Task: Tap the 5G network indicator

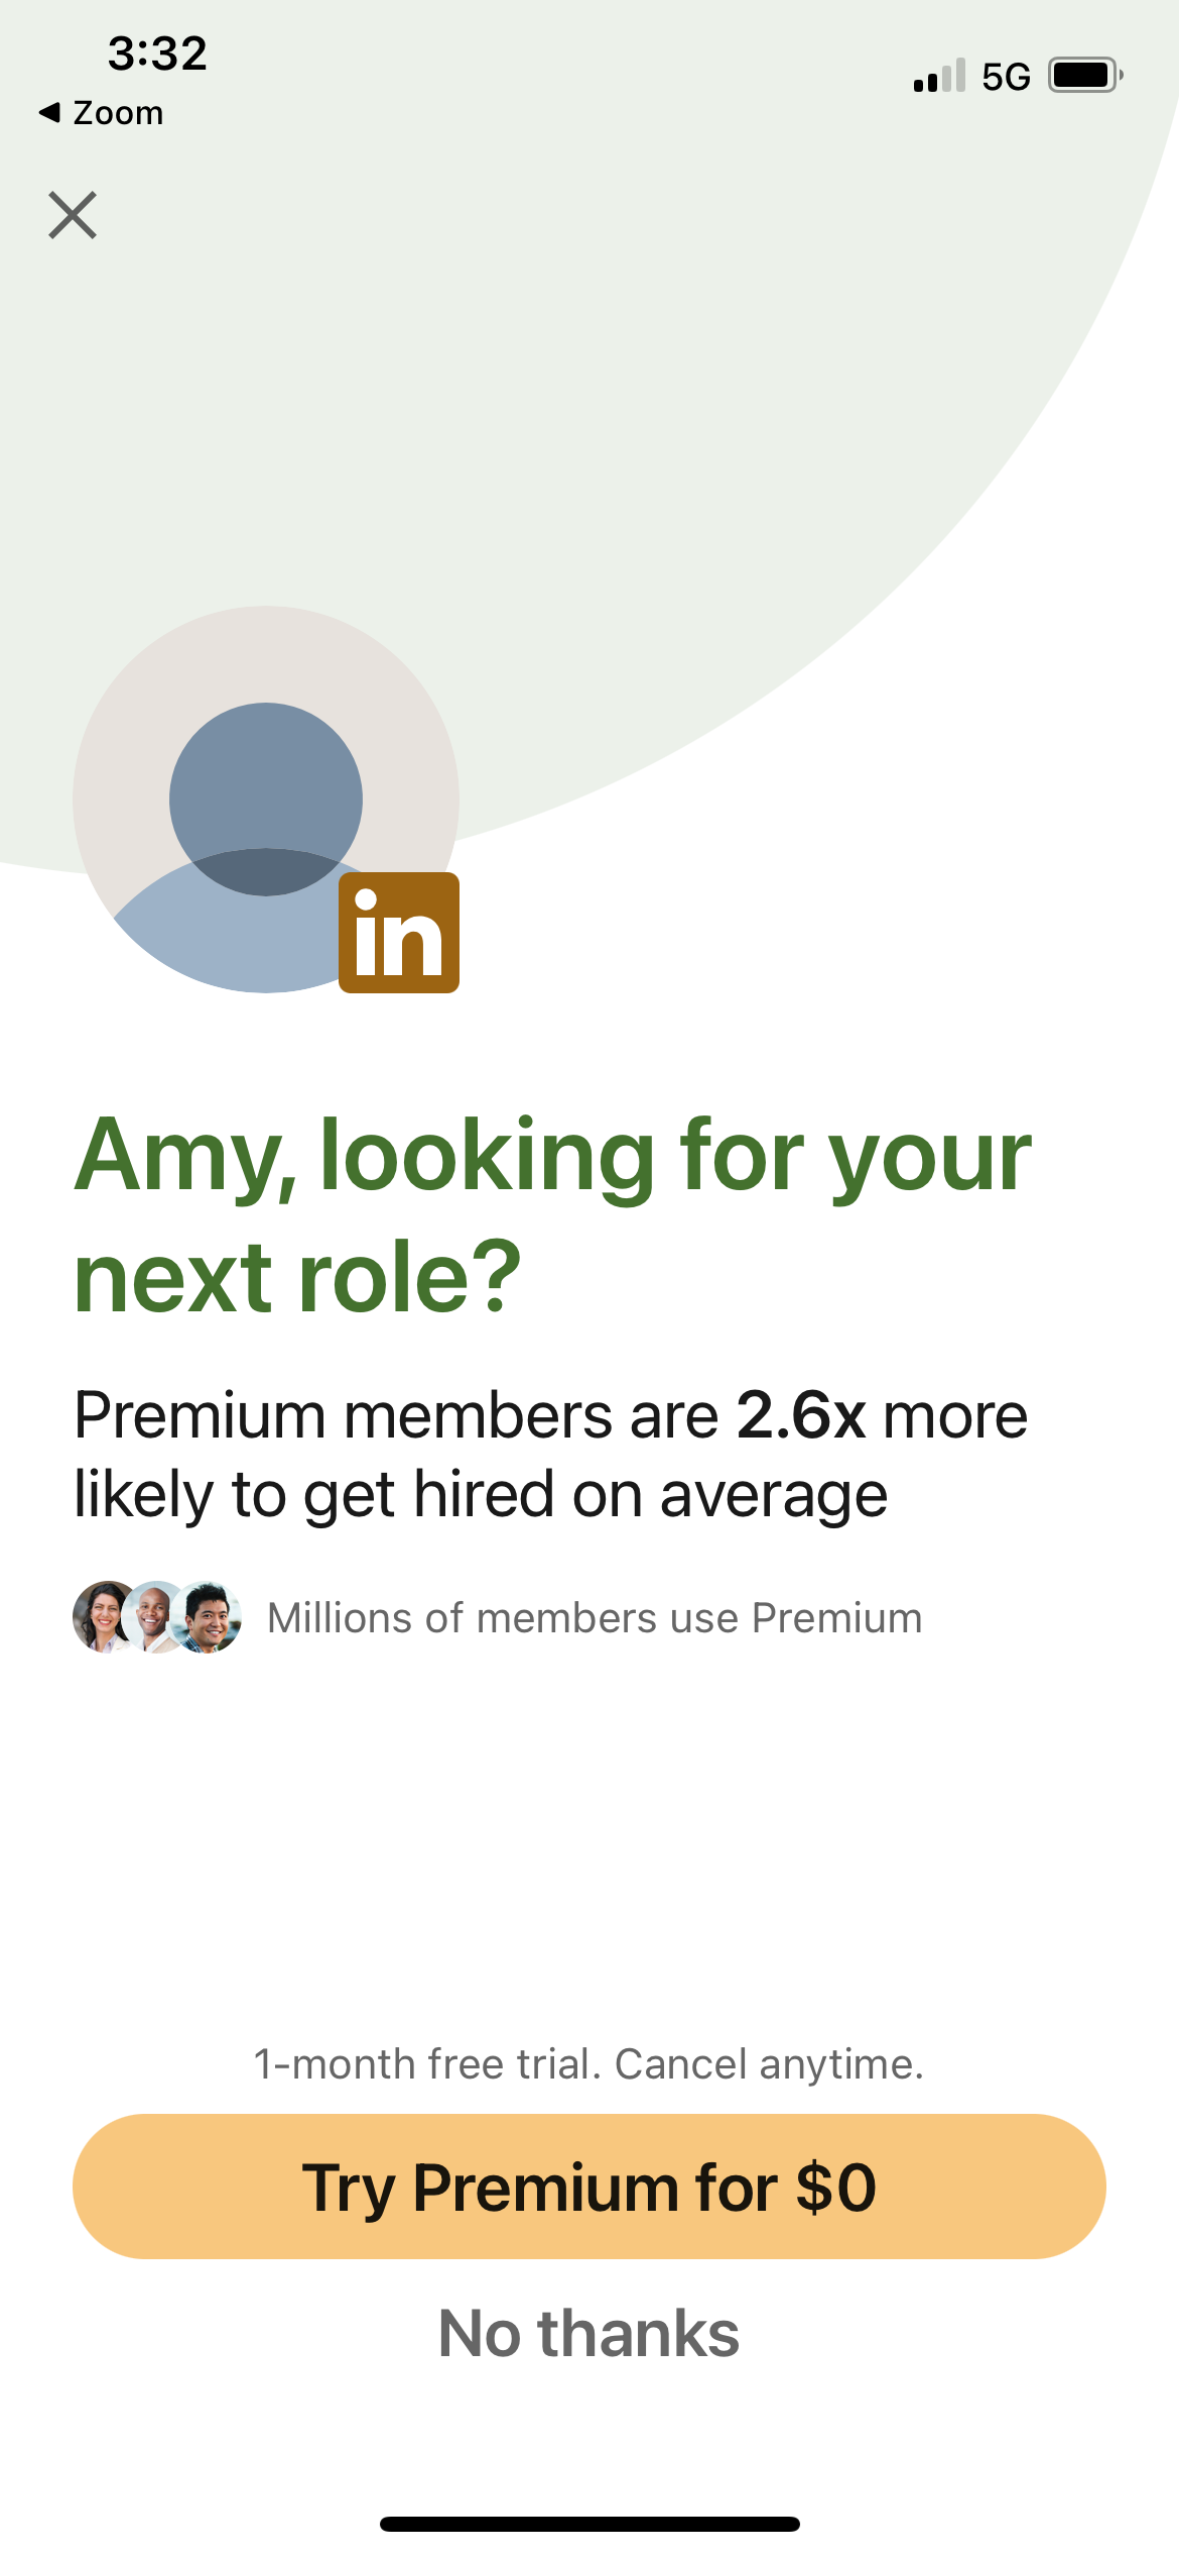Action: pyautogui.click(x=1005, y=74)
